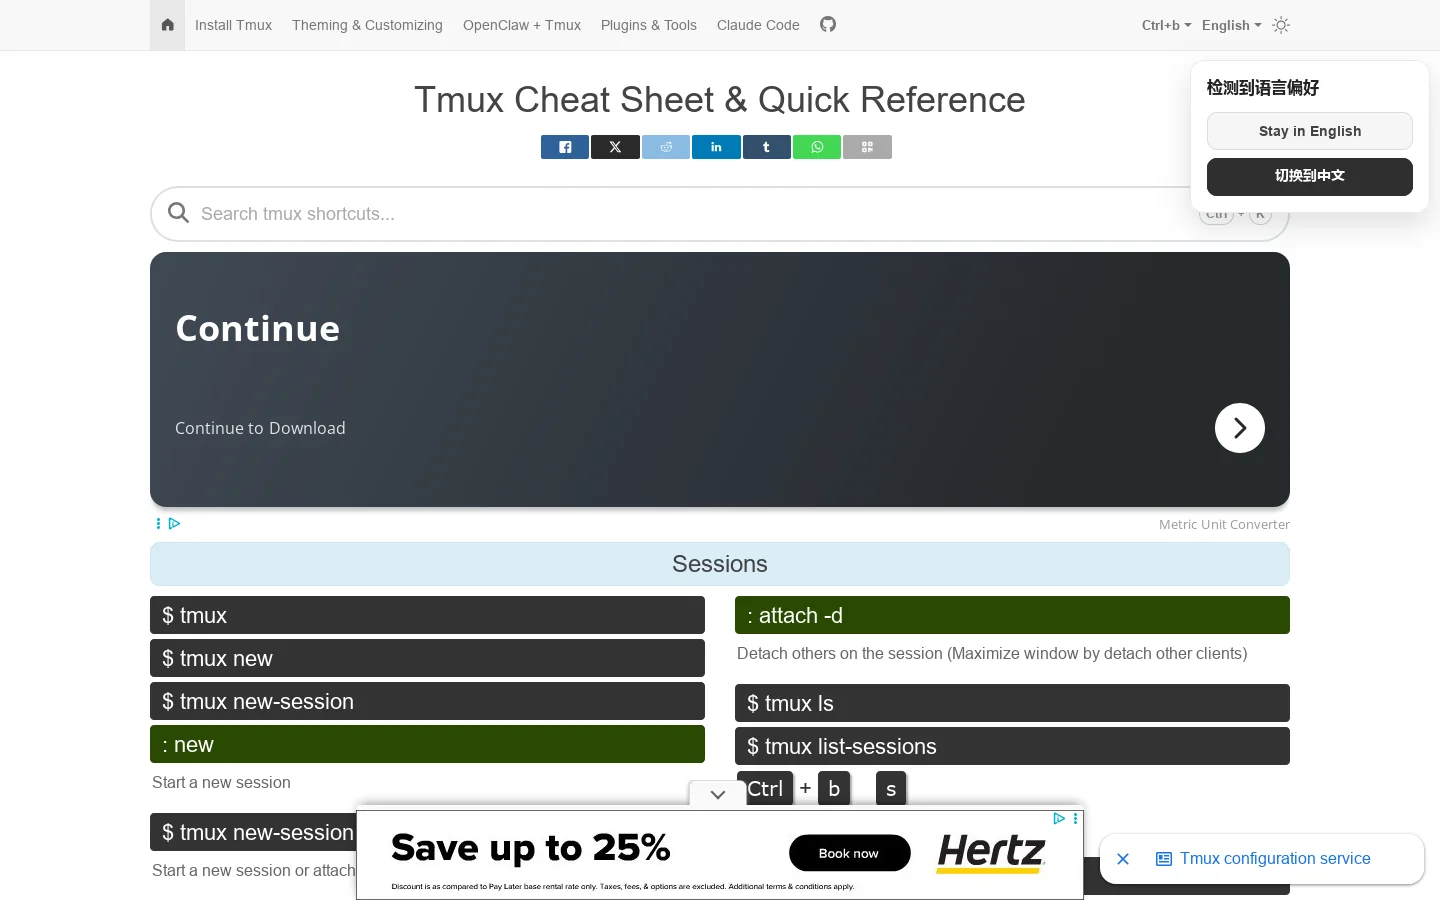Screen dimensions: 1440x900
Task: Click the ': attach -d' command
Action: (x=1012, y=615)
